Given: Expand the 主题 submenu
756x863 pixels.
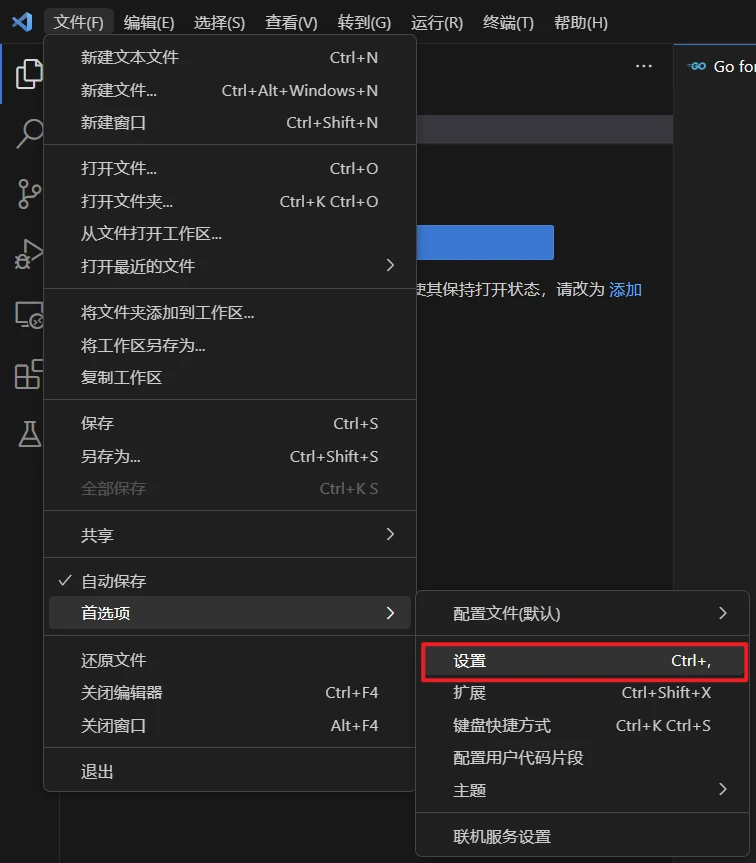Looking at the screenshot, I should click(x=583, y=790).
